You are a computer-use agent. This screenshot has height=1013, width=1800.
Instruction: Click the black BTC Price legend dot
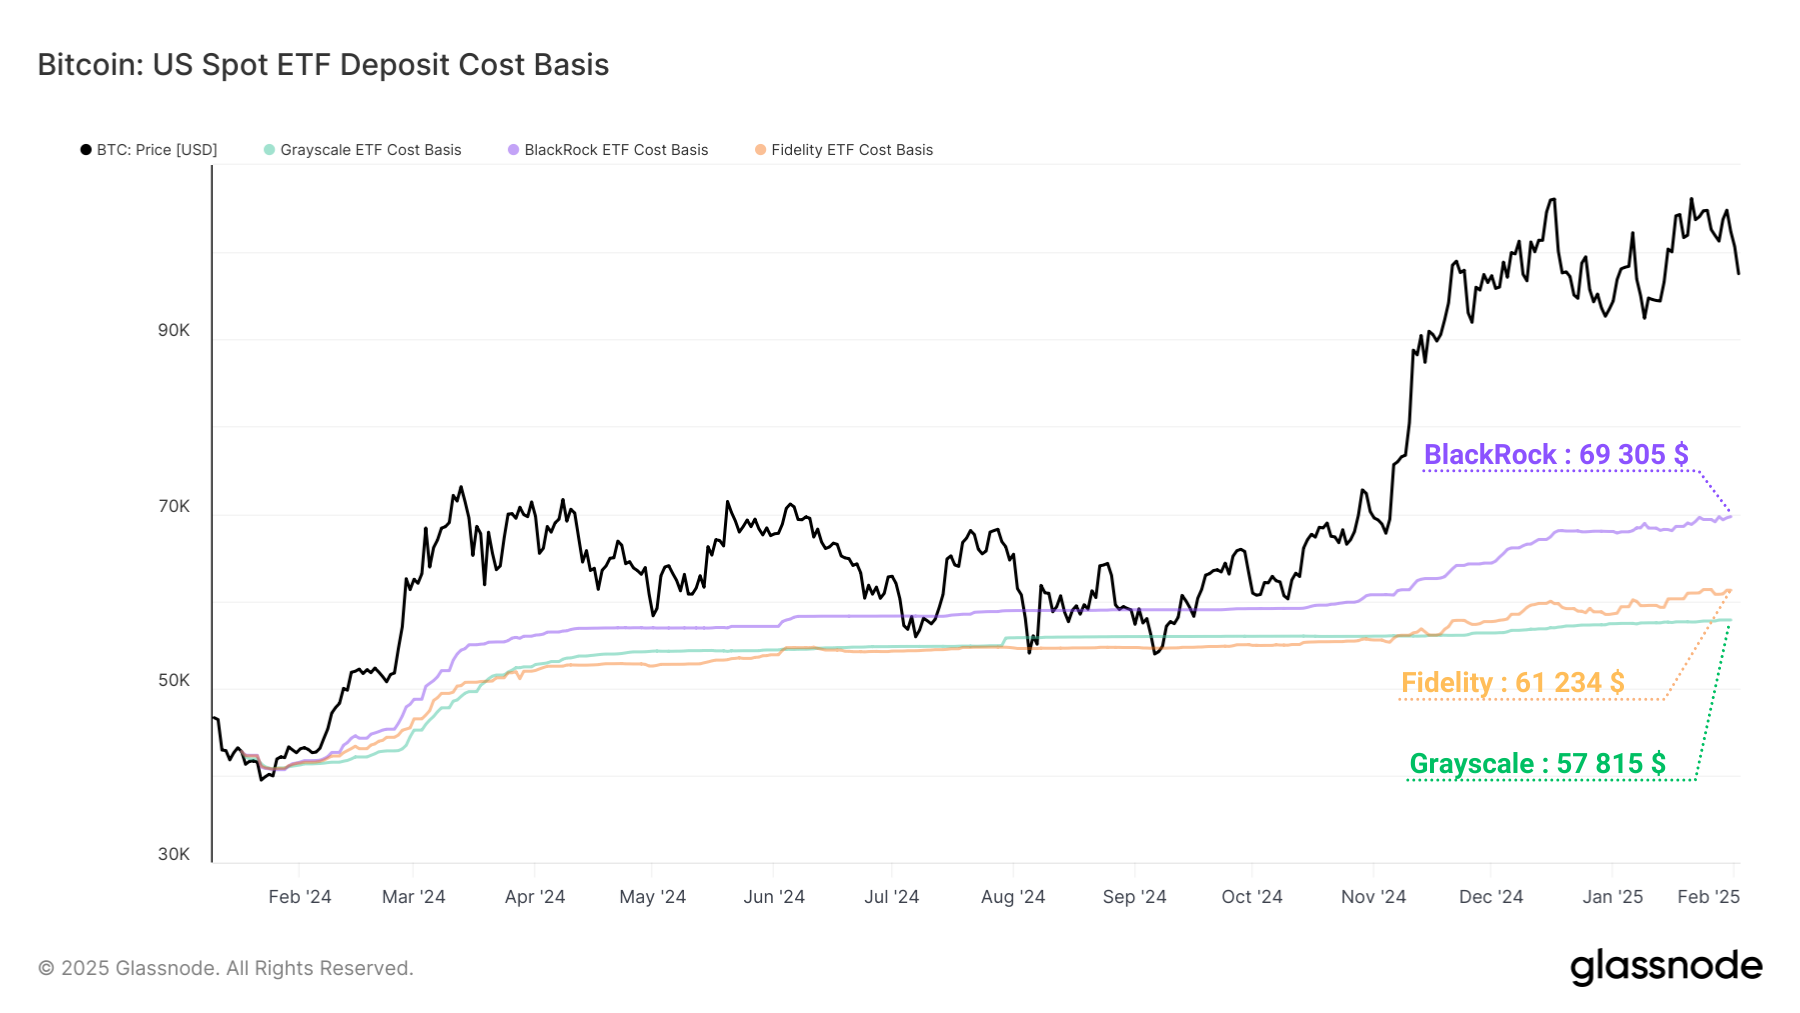click(85, 149)
